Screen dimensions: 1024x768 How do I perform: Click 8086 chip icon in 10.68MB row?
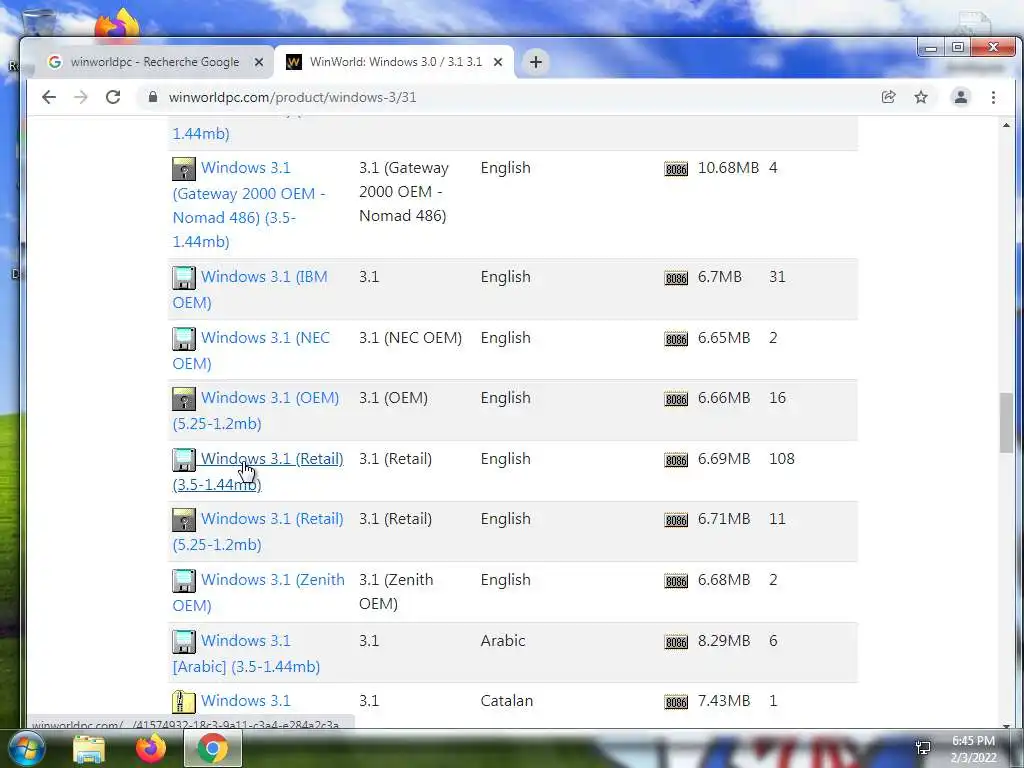[676, 170]
